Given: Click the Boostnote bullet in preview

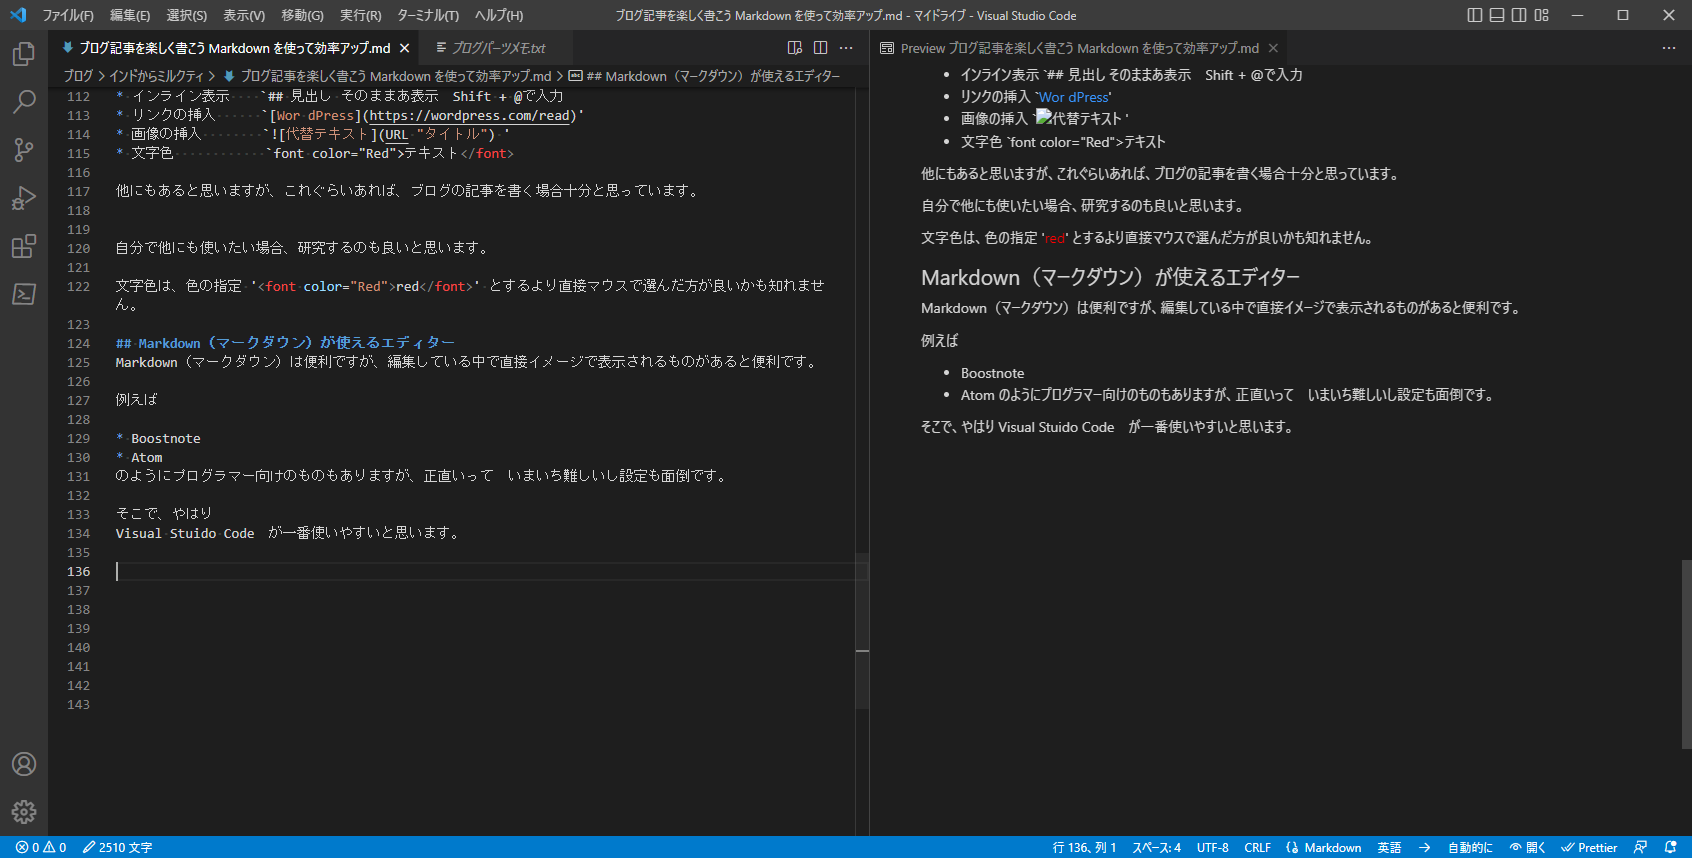Looking at the screenshot, I should coord(992,373).
